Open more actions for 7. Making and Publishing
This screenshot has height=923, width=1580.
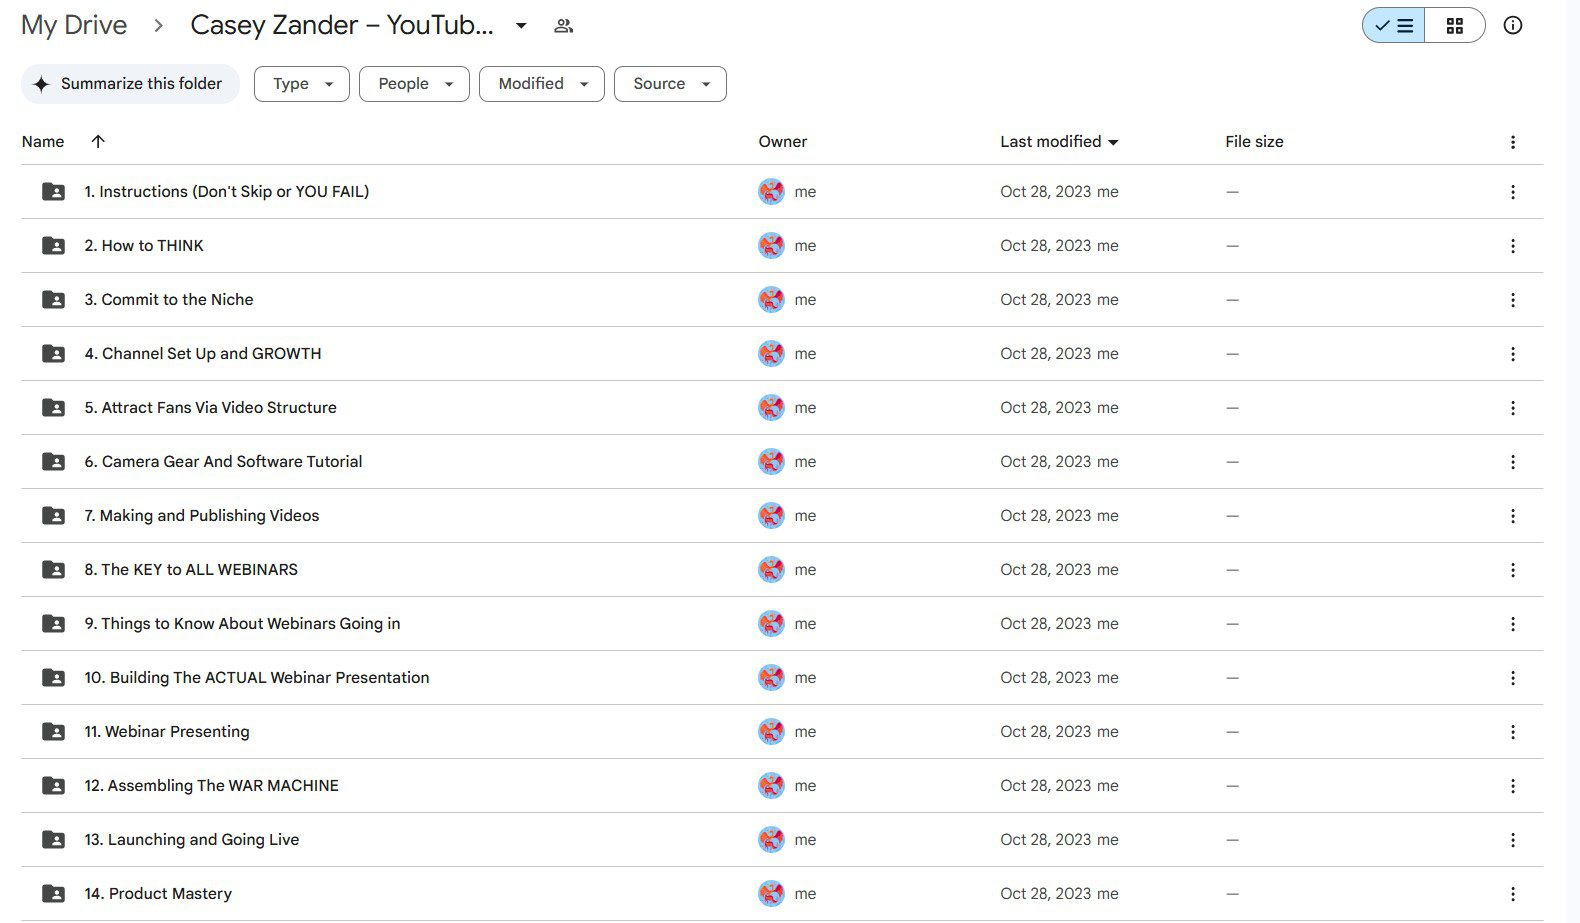1513,516
